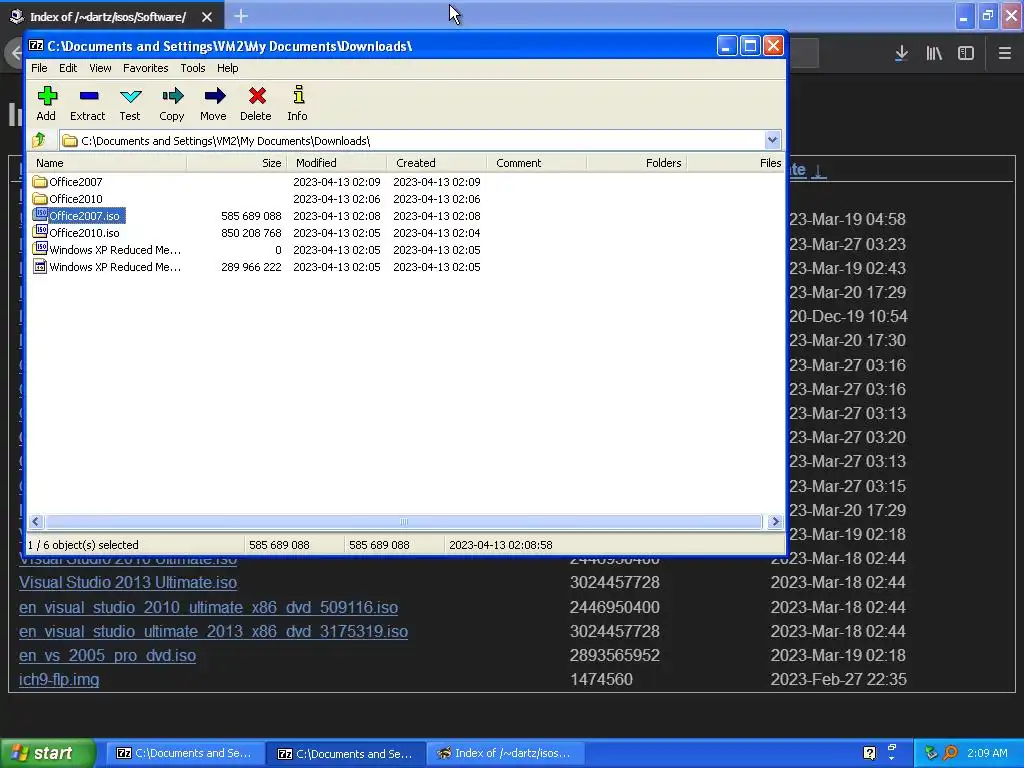1024x768 pixels.
Task: Click the Windows Start button
Action: tap(48, 753)
